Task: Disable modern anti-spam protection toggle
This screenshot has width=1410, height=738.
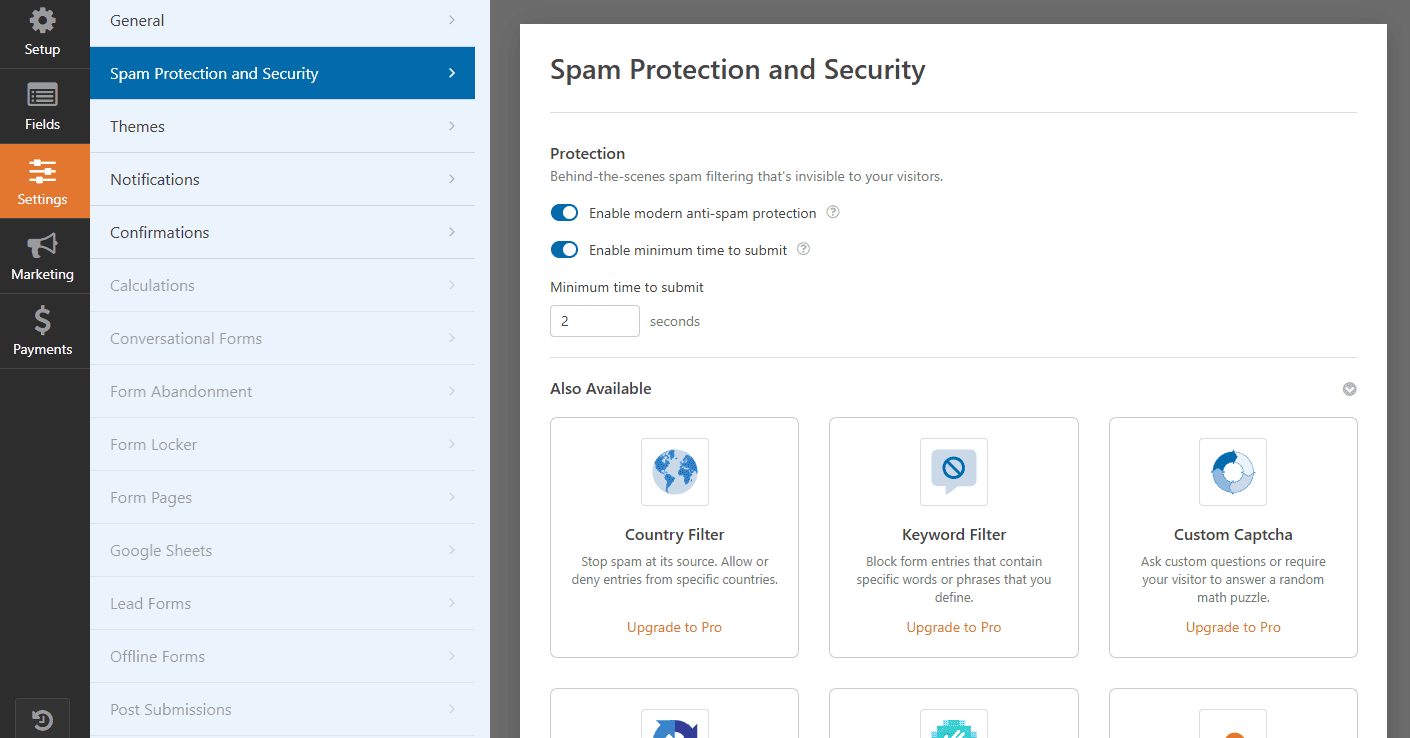Action: pos(565,213)
